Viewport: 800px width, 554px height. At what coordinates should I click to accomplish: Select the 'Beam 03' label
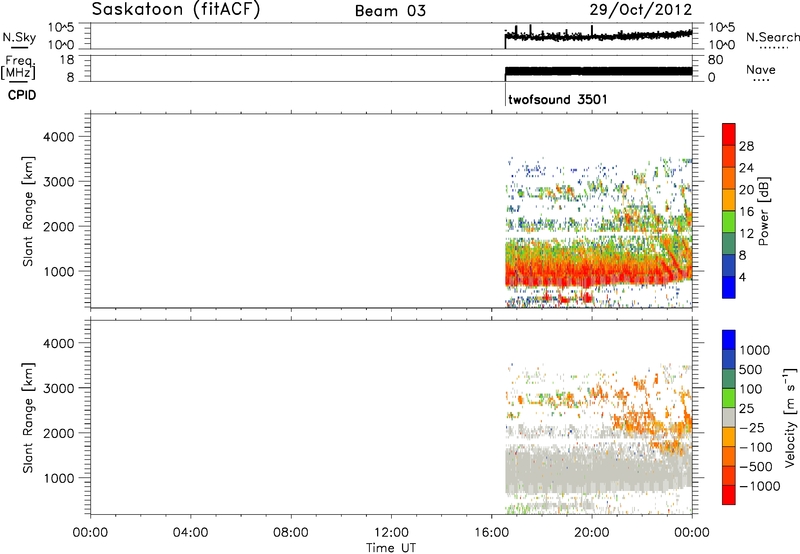click(x=390, y=11)
